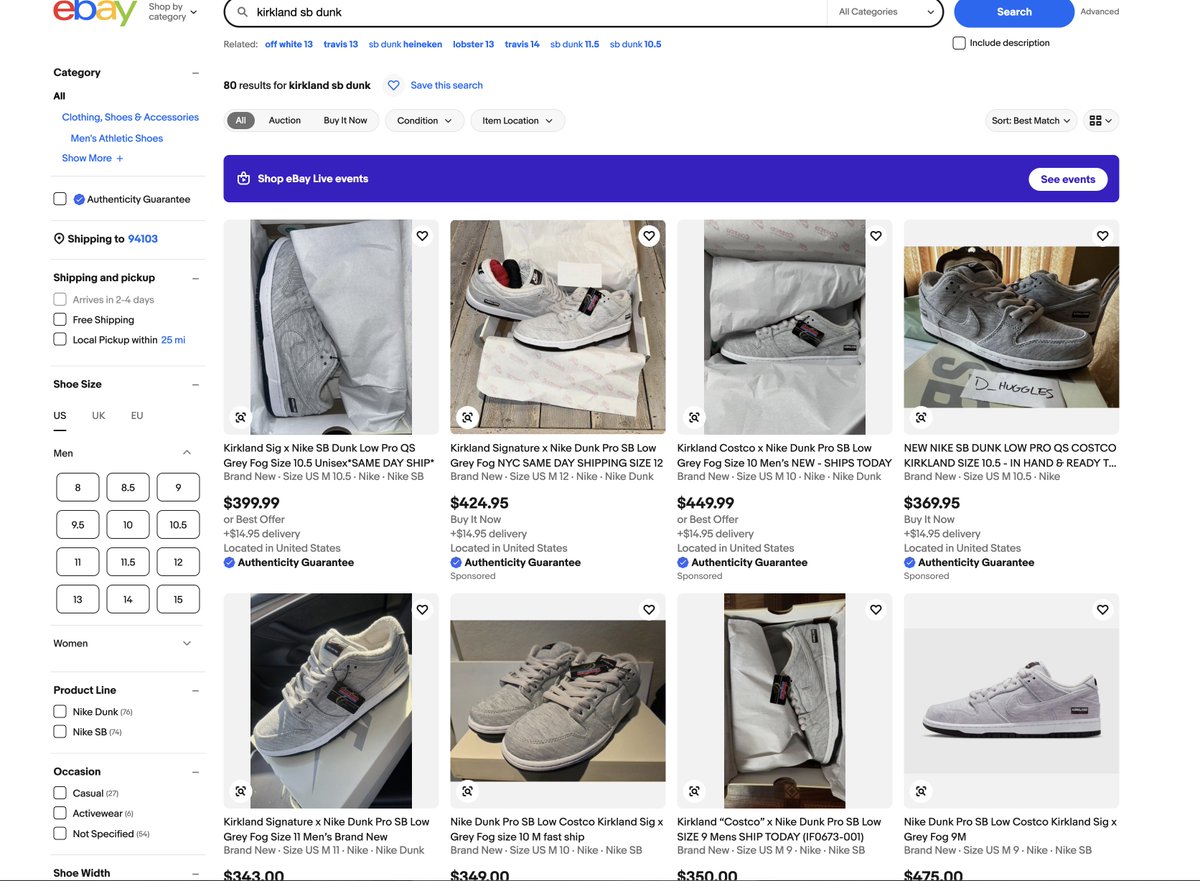
Task: Check the Not Specified occasion filter
Action: (60, 834)
